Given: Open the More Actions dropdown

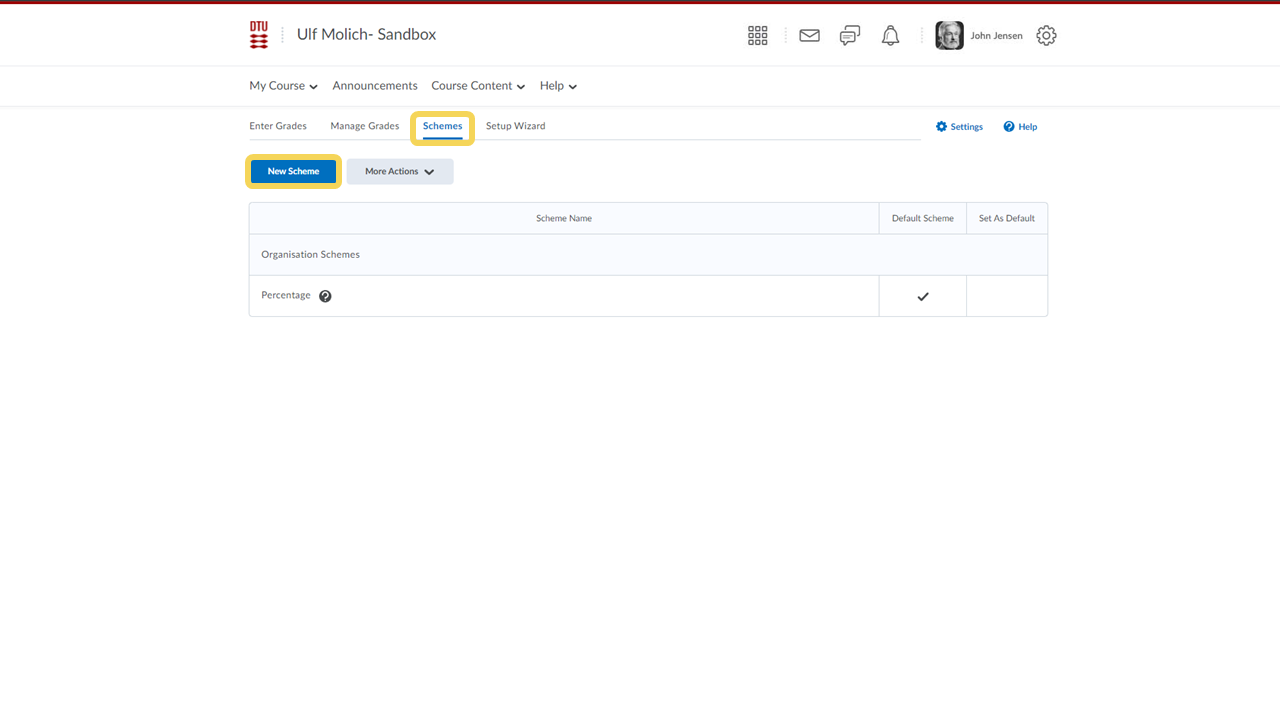Looking at the screenshot, I should pos(400,172).
